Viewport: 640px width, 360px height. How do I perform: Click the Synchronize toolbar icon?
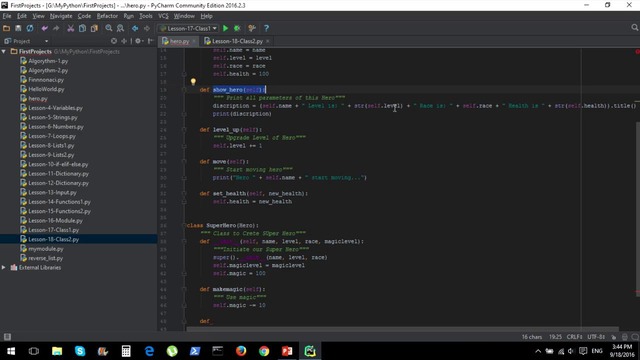coord(30,28)
